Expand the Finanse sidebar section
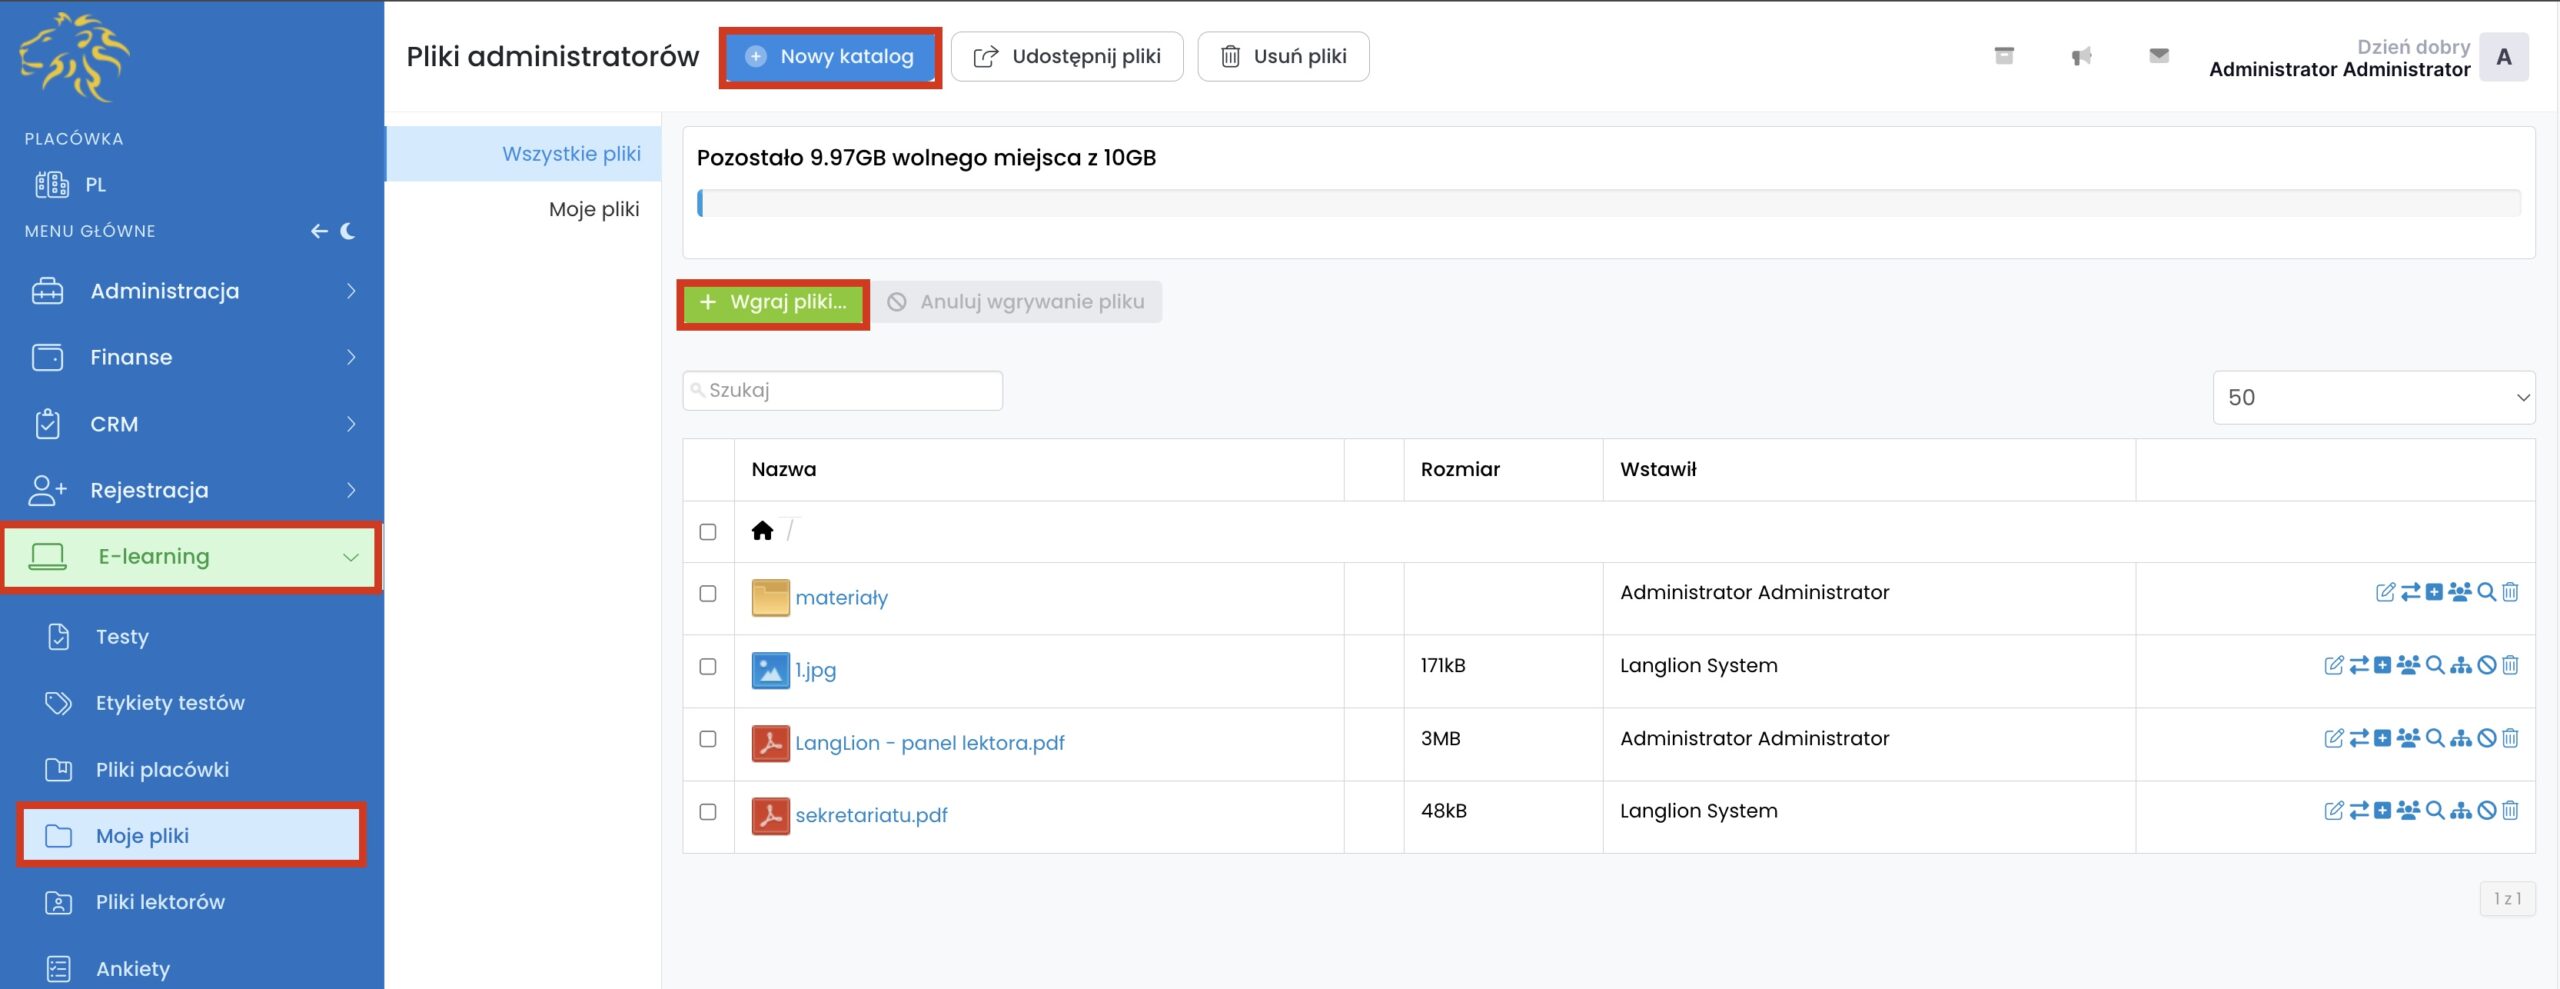Viewport: 2560px width, 989px height. (190, 357)
